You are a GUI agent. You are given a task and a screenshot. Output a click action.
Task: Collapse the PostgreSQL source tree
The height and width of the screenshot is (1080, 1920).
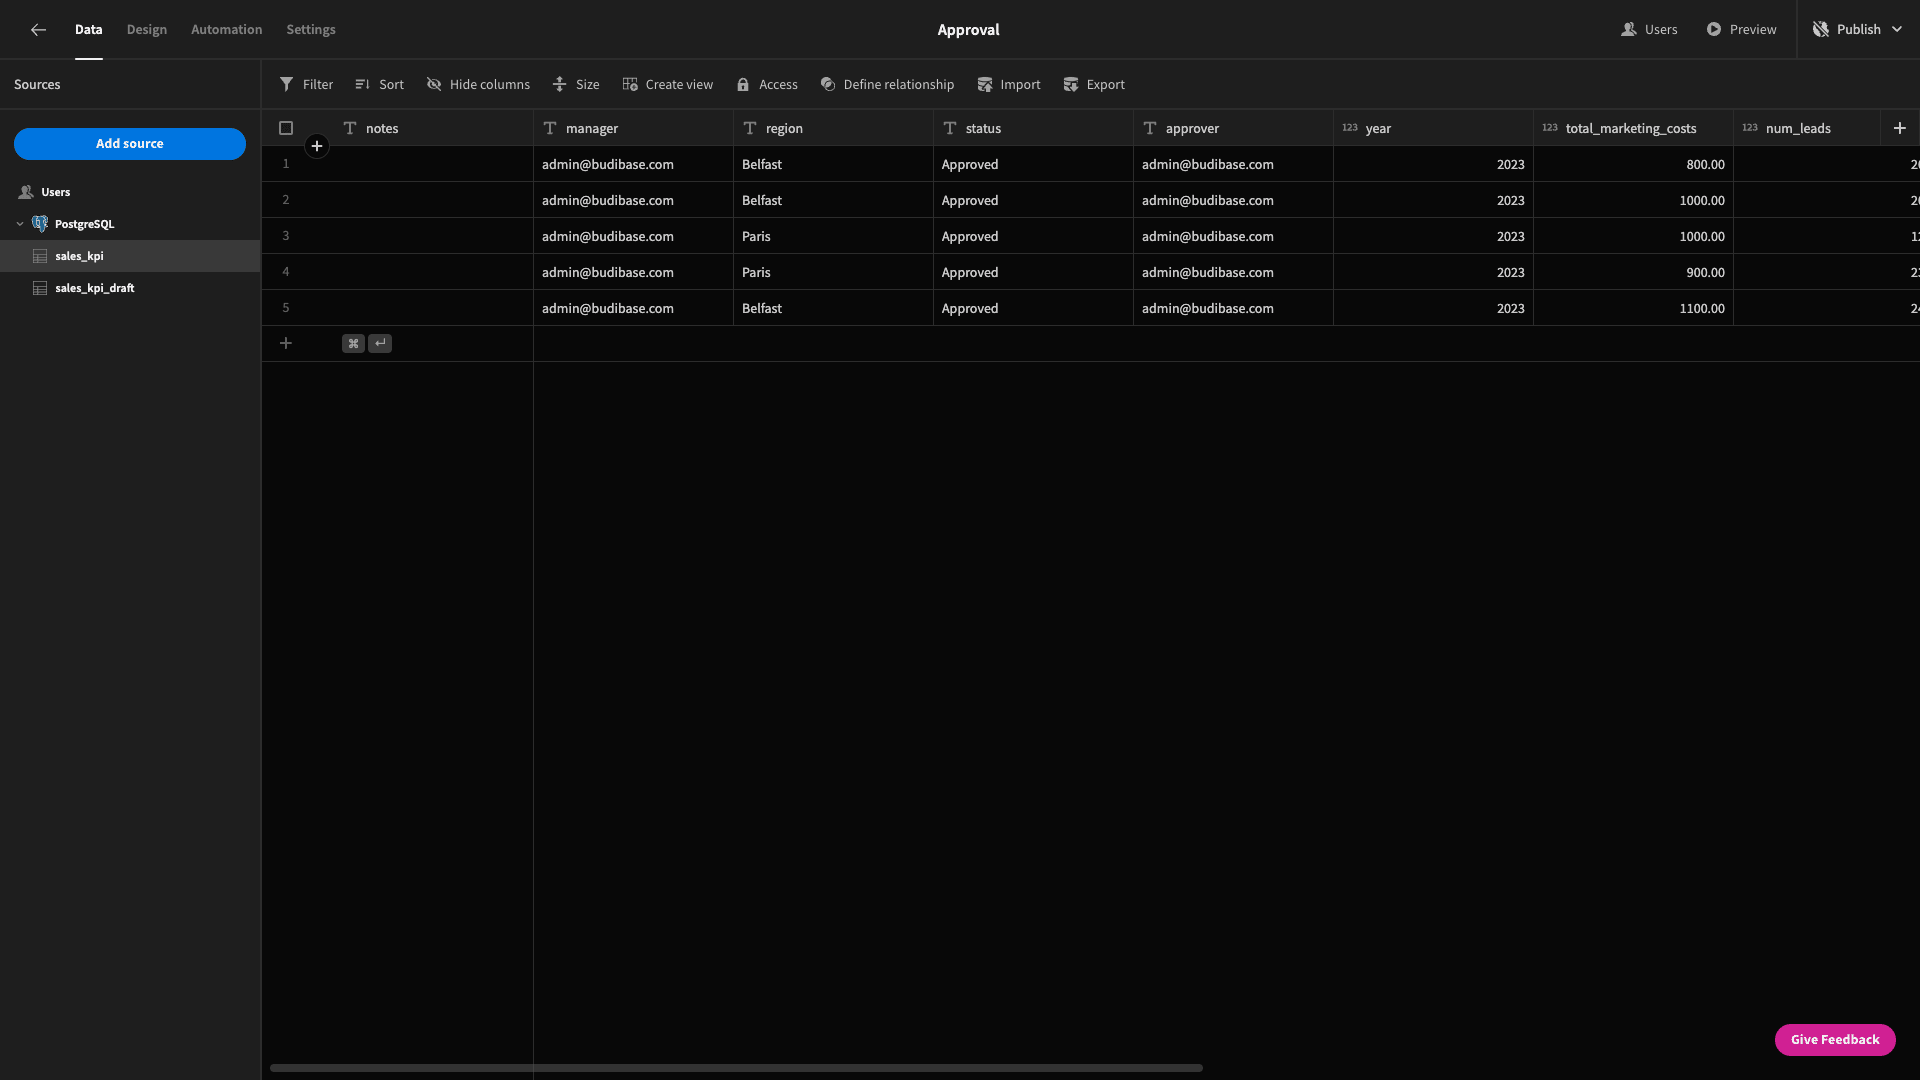coord(20,224)
